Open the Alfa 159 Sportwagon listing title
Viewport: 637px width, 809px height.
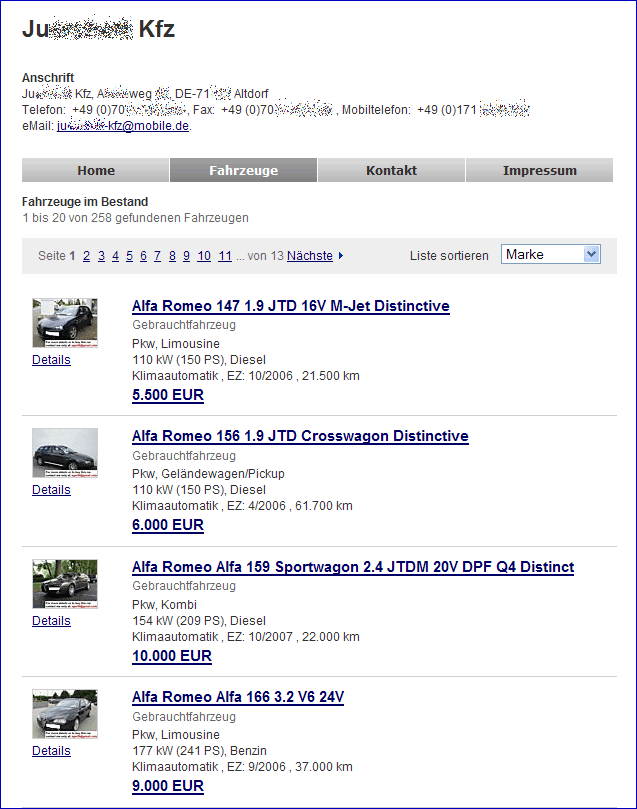click(x=353, y=567)
